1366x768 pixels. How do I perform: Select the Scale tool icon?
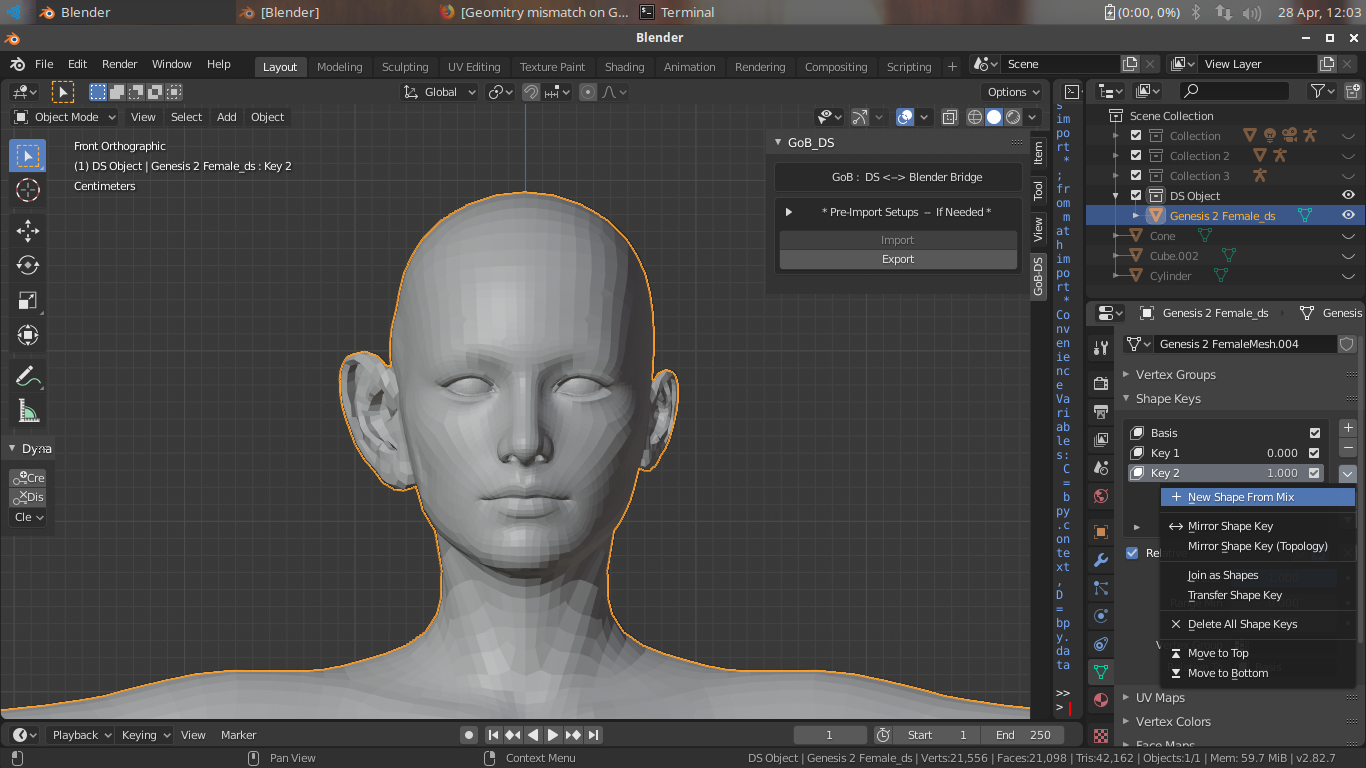point(28,300)
